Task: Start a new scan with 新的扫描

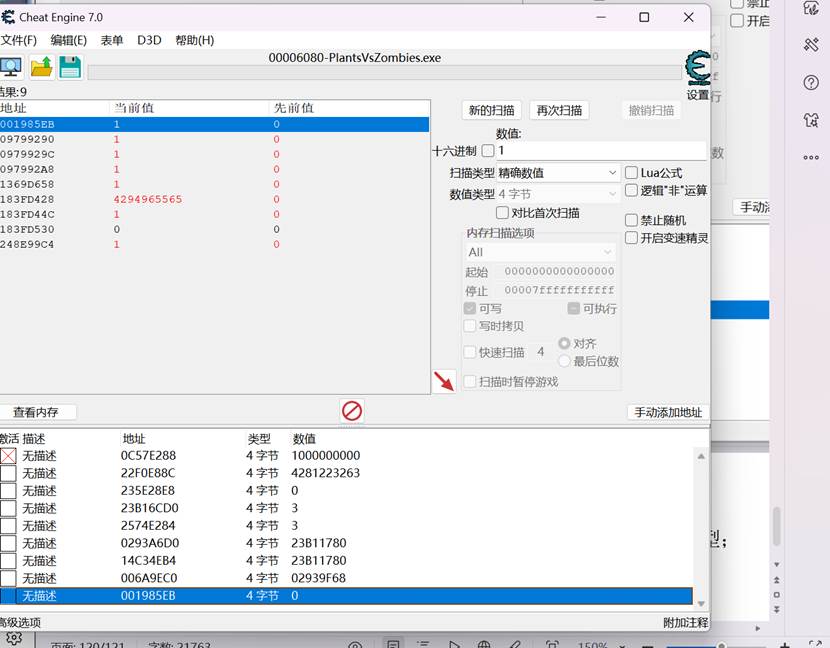Action: (492, 110)
